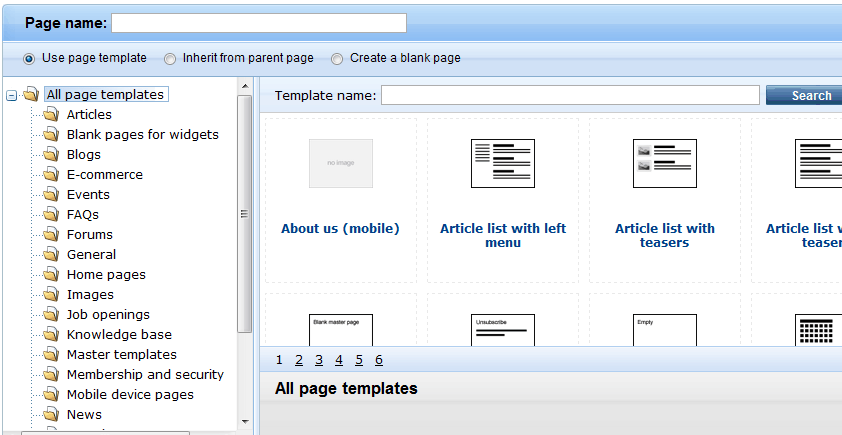Open the Forums category label
Image resolution: width=842 pixels, height=435 pixels.
90,234
